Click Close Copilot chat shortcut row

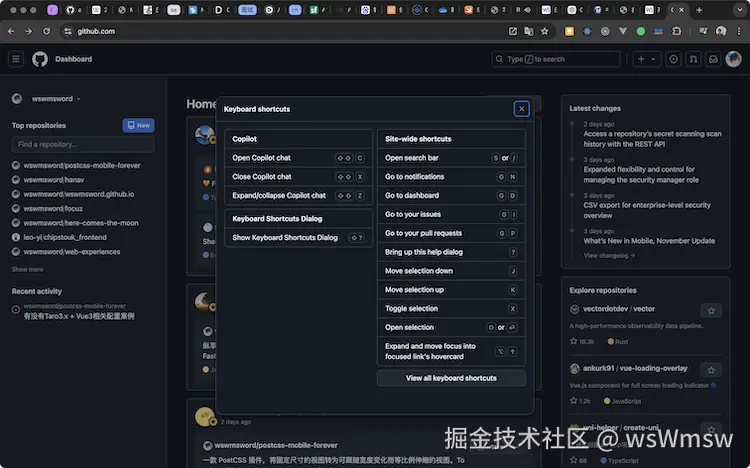(298, 177)
